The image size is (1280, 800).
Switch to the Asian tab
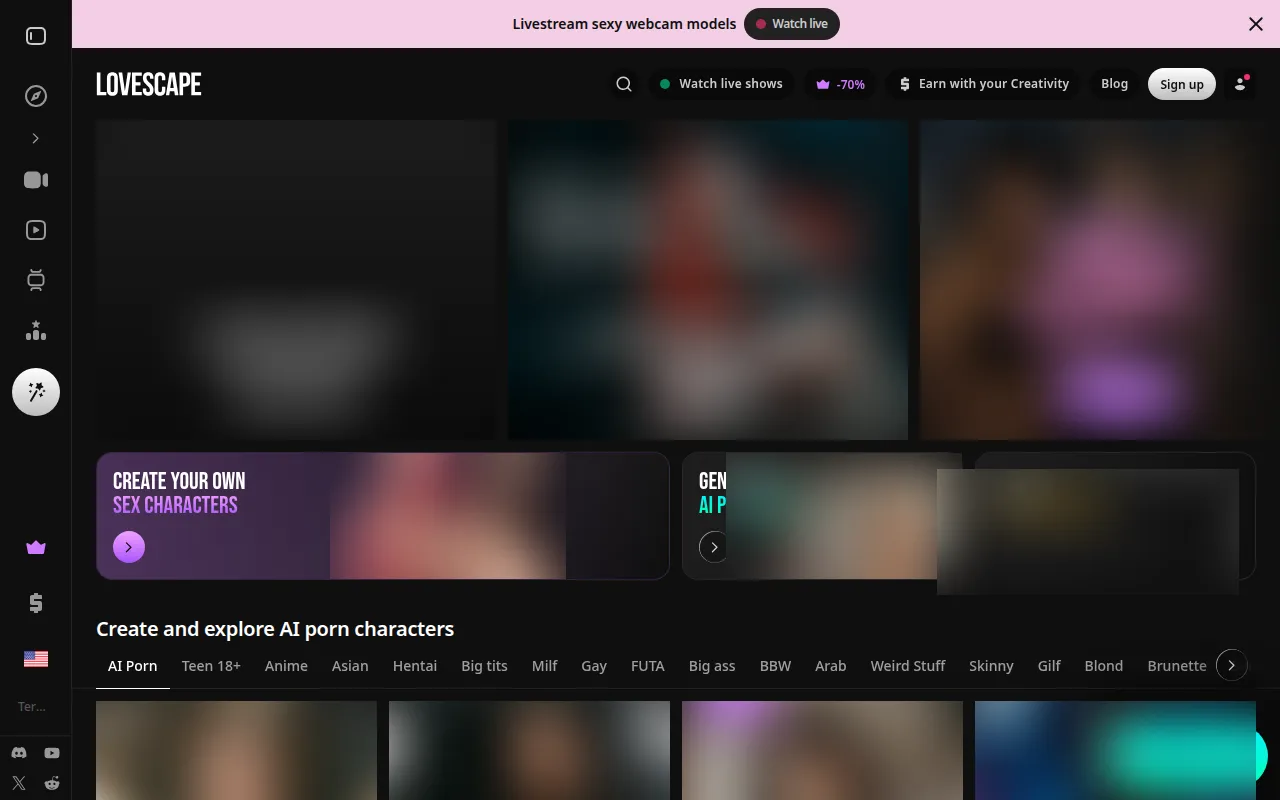pyautogui.click(x=350, y=666)
